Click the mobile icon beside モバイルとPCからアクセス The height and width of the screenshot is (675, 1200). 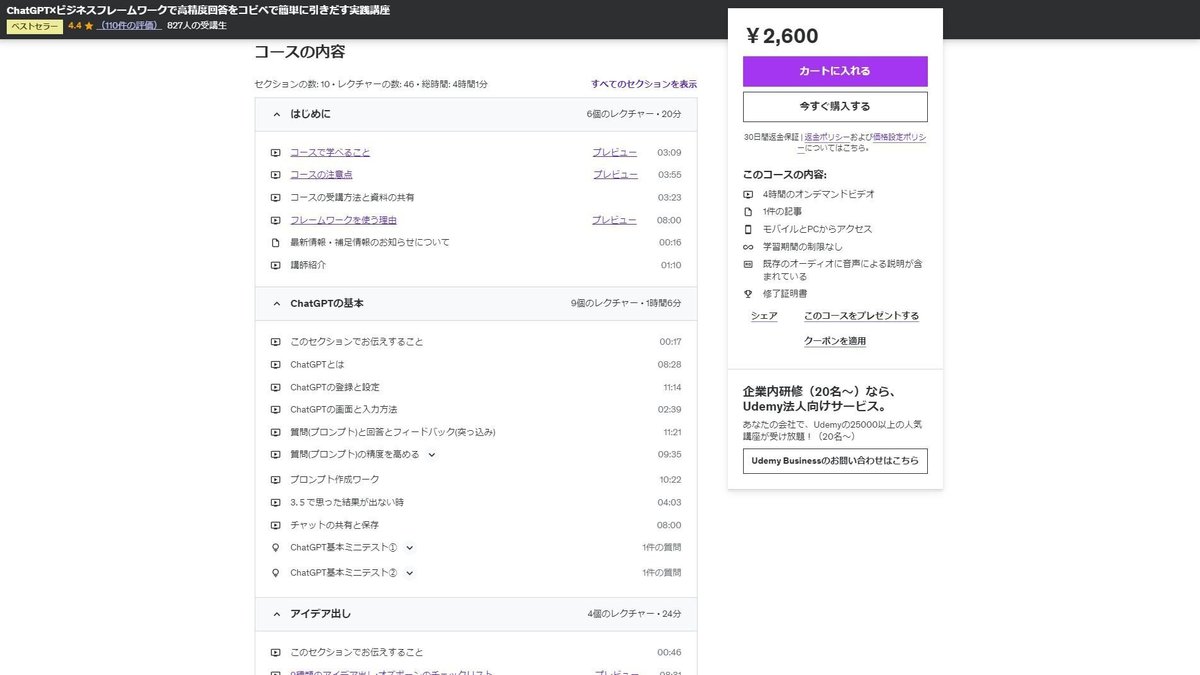(748, 229)
